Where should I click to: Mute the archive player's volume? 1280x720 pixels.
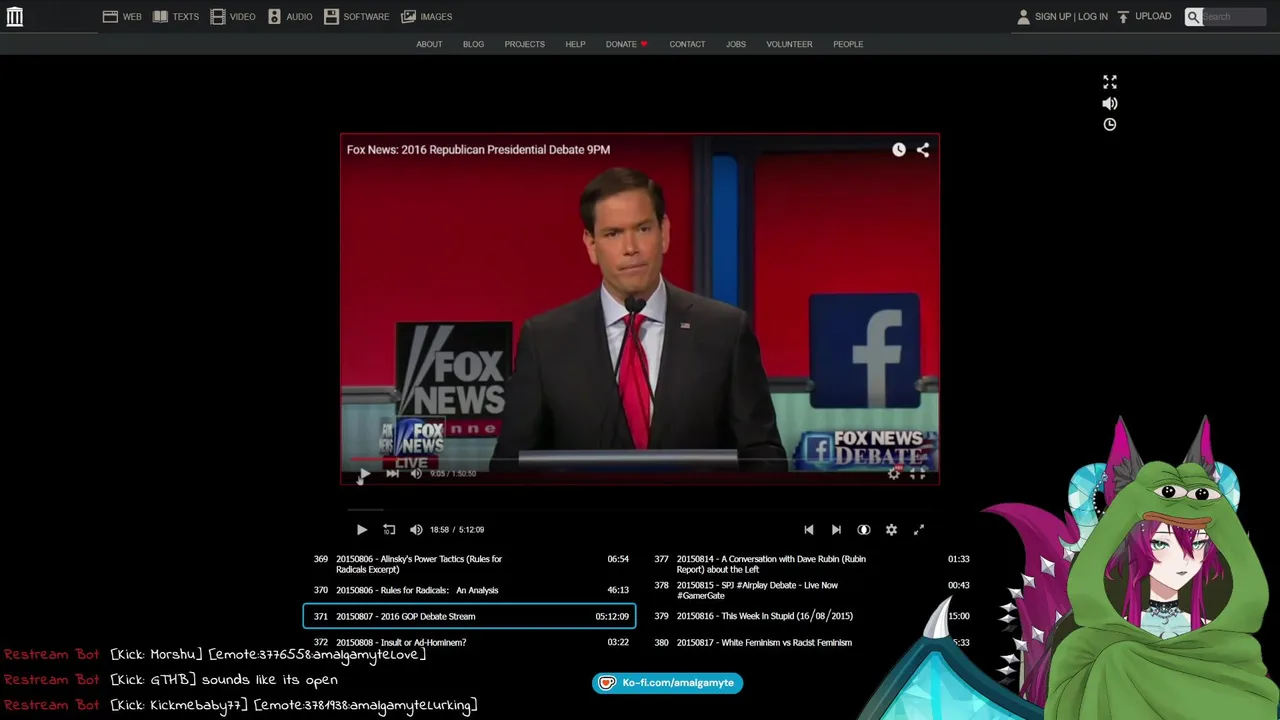(416, 530)
